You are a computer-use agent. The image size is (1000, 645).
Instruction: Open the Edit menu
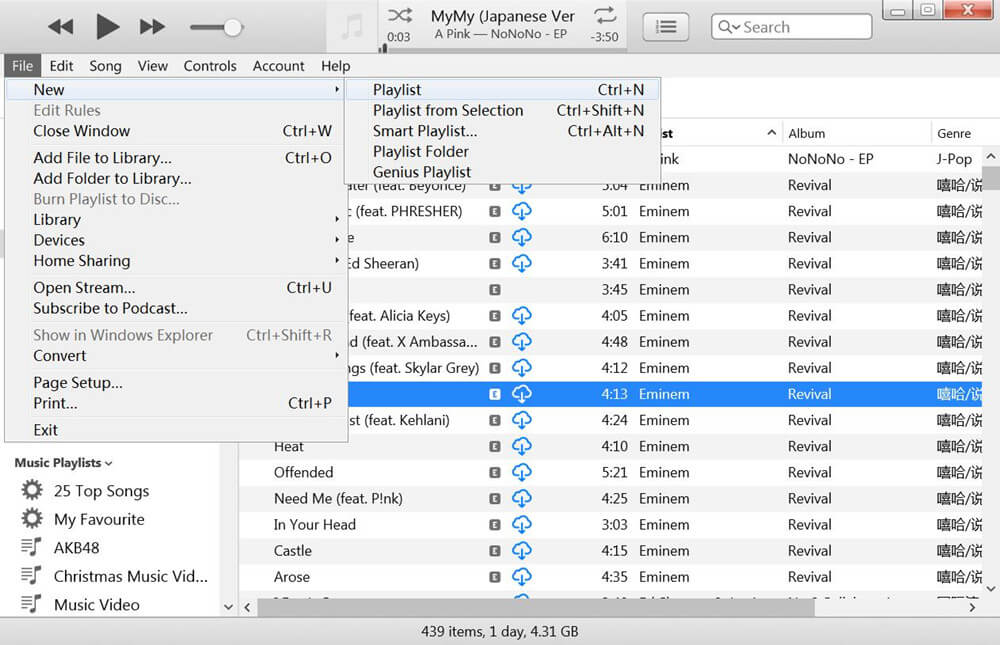[x=61, y=66]
